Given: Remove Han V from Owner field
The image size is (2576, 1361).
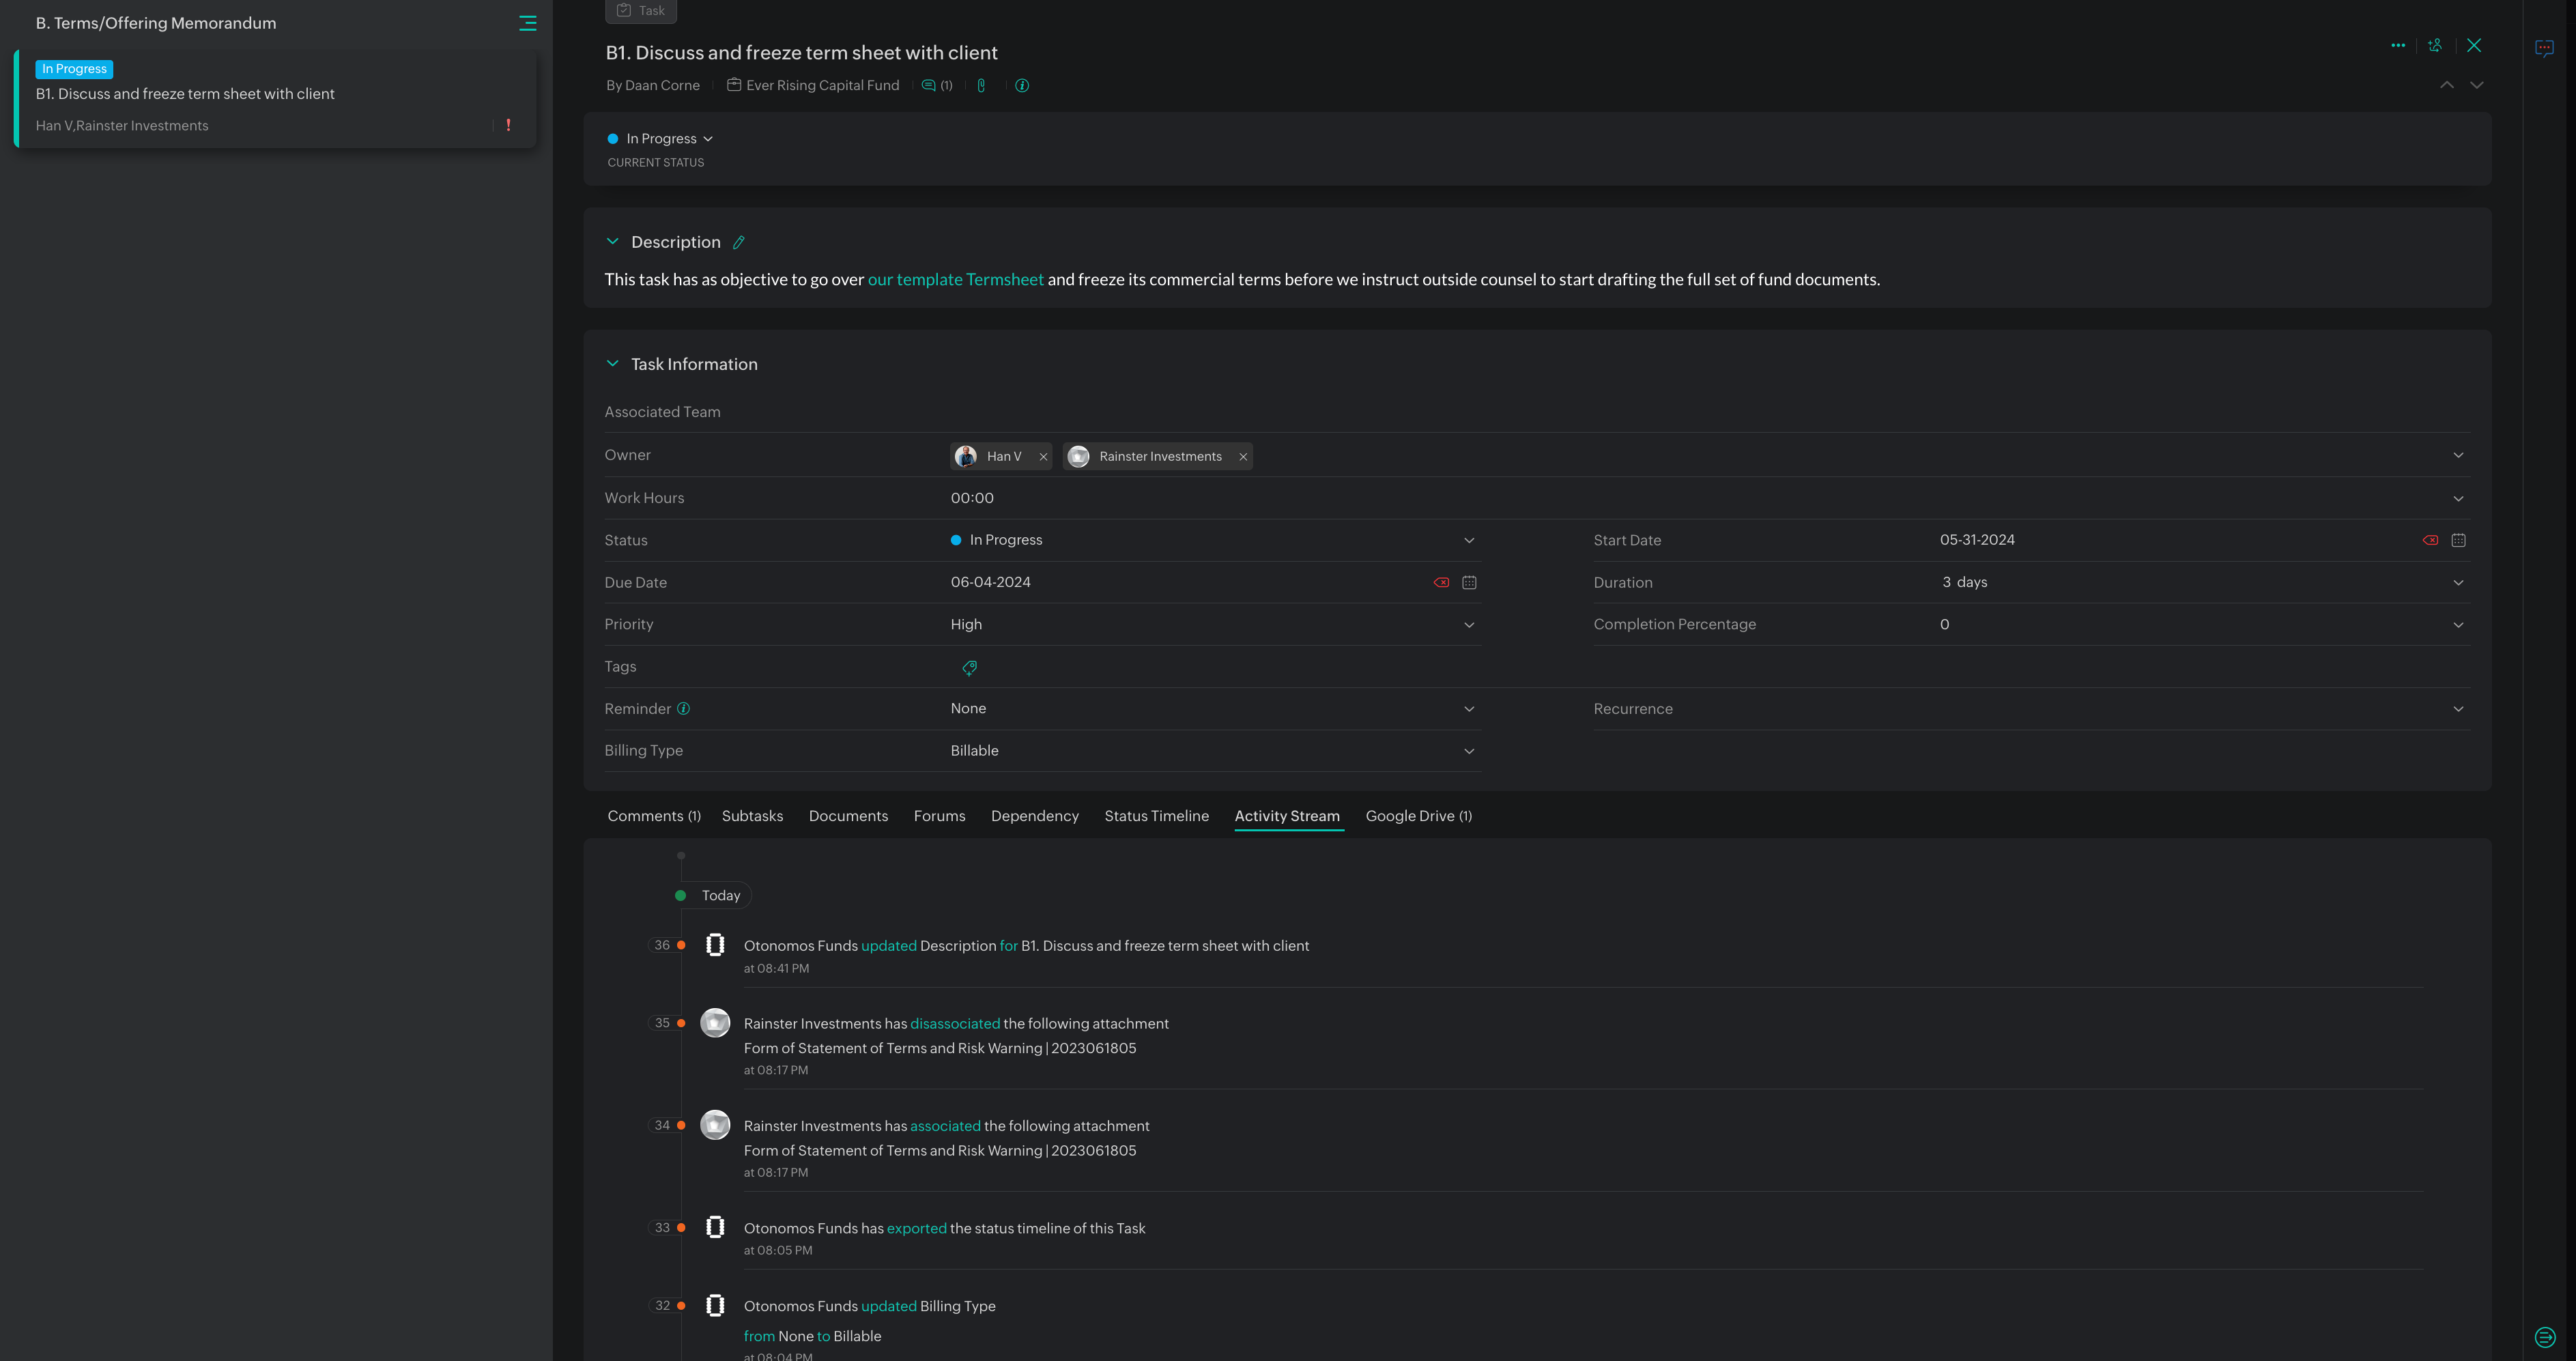Looking at the screenshot, I should pos(1043,457).
